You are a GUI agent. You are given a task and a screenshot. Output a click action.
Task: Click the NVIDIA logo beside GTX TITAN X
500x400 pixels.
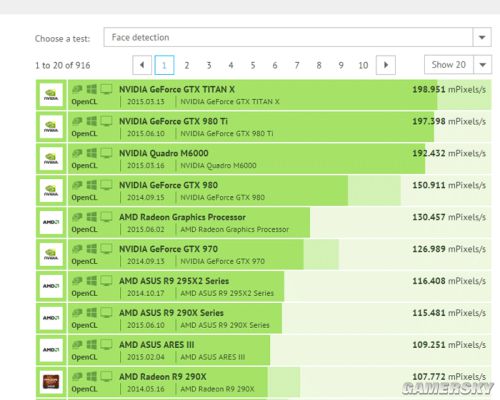51,95
